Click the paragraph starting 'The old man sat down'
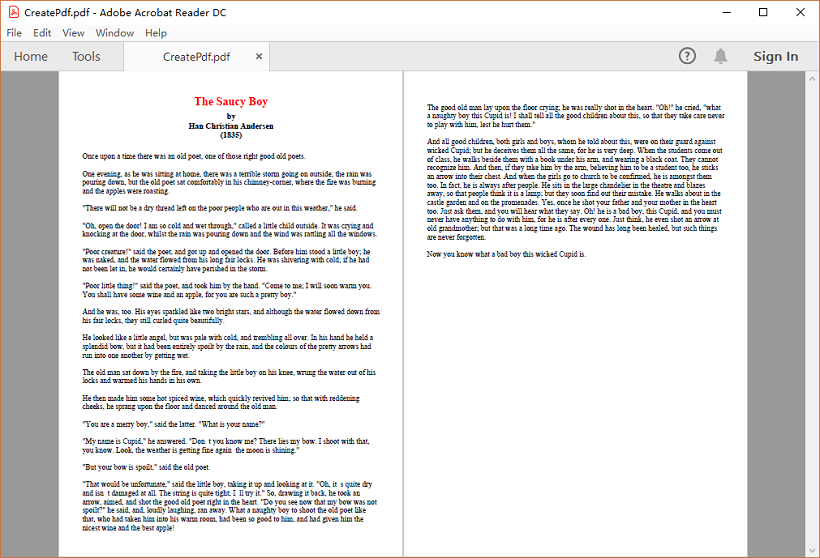The width and height of the screenshot is (820, 558). click(229, 376)
